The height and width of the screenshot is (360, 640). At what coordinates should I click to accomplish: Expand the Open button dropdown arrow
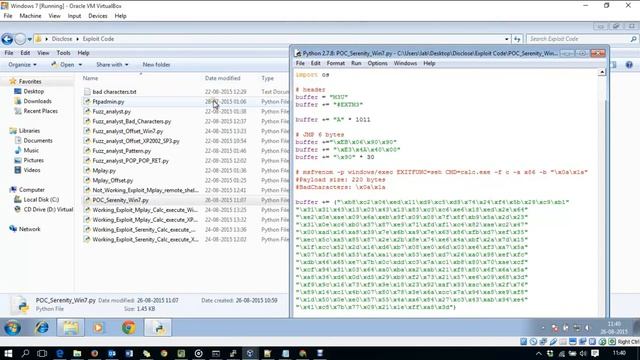[x=80, y=65]
